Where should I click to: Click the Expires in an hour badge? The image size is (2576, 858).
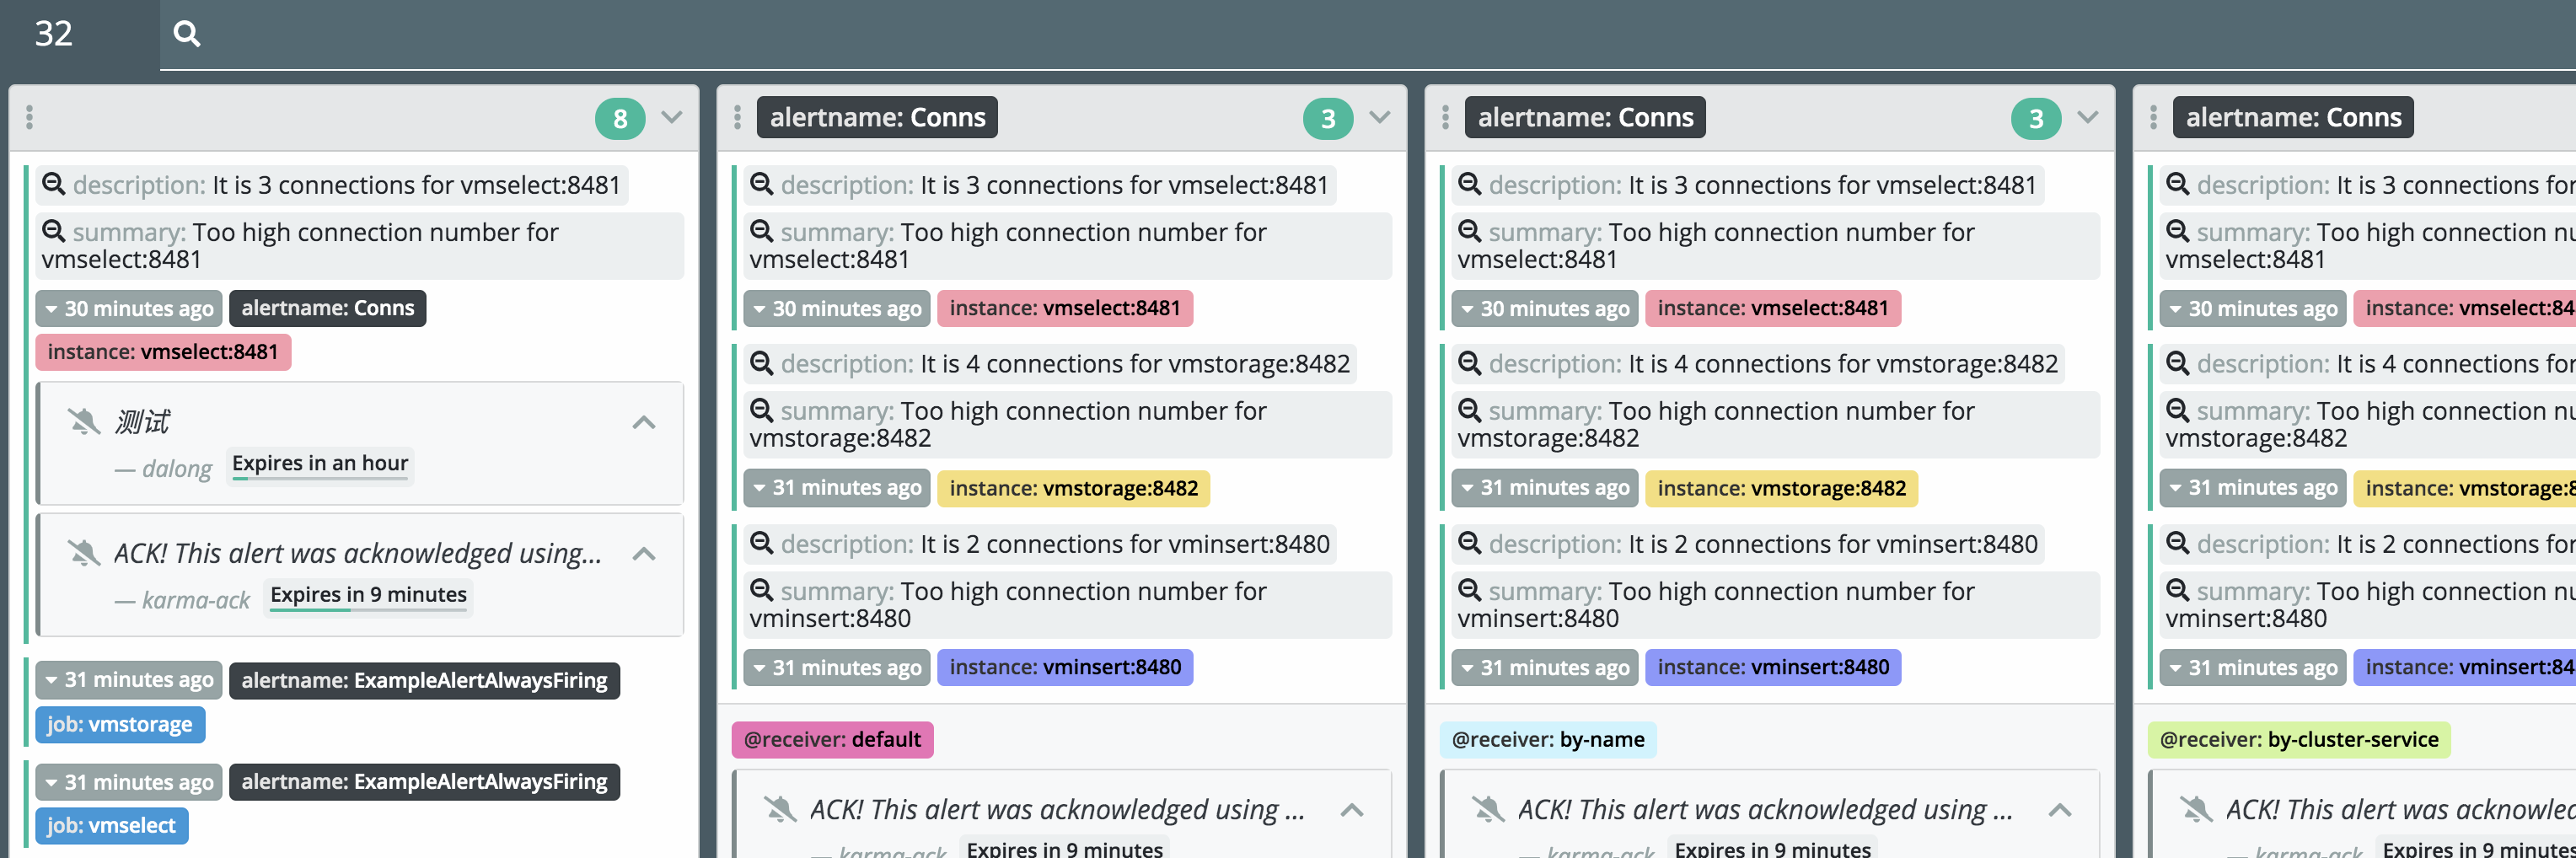click(x=320, y=464)
